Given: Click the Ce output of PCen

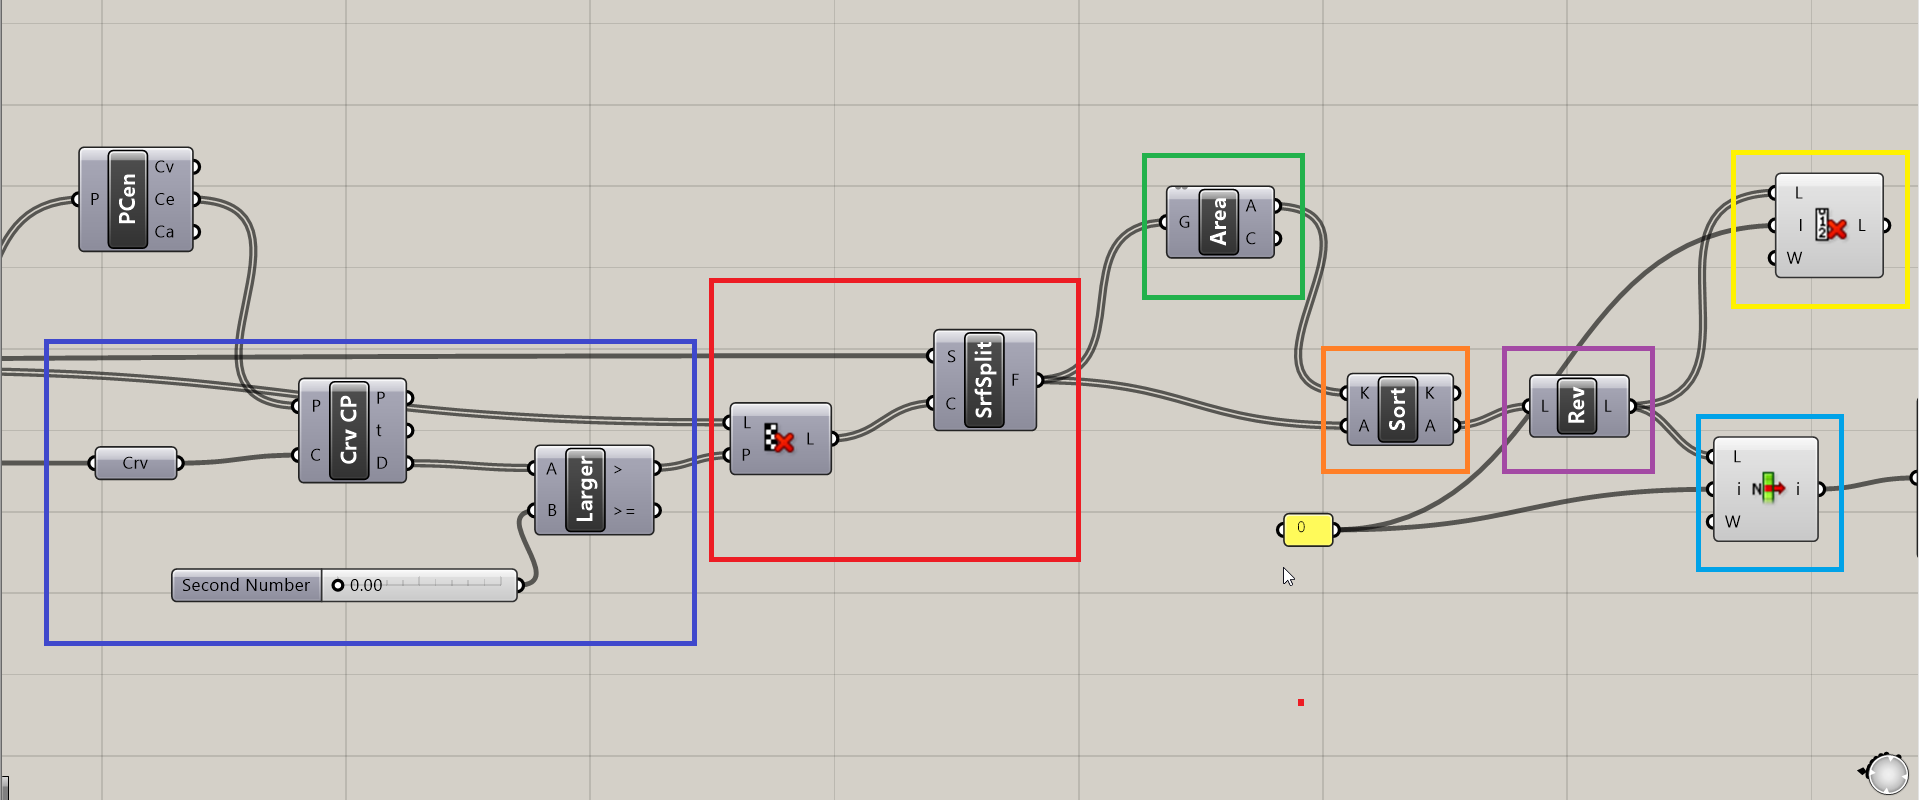Looking at the screenshot, I should [164, 199].
